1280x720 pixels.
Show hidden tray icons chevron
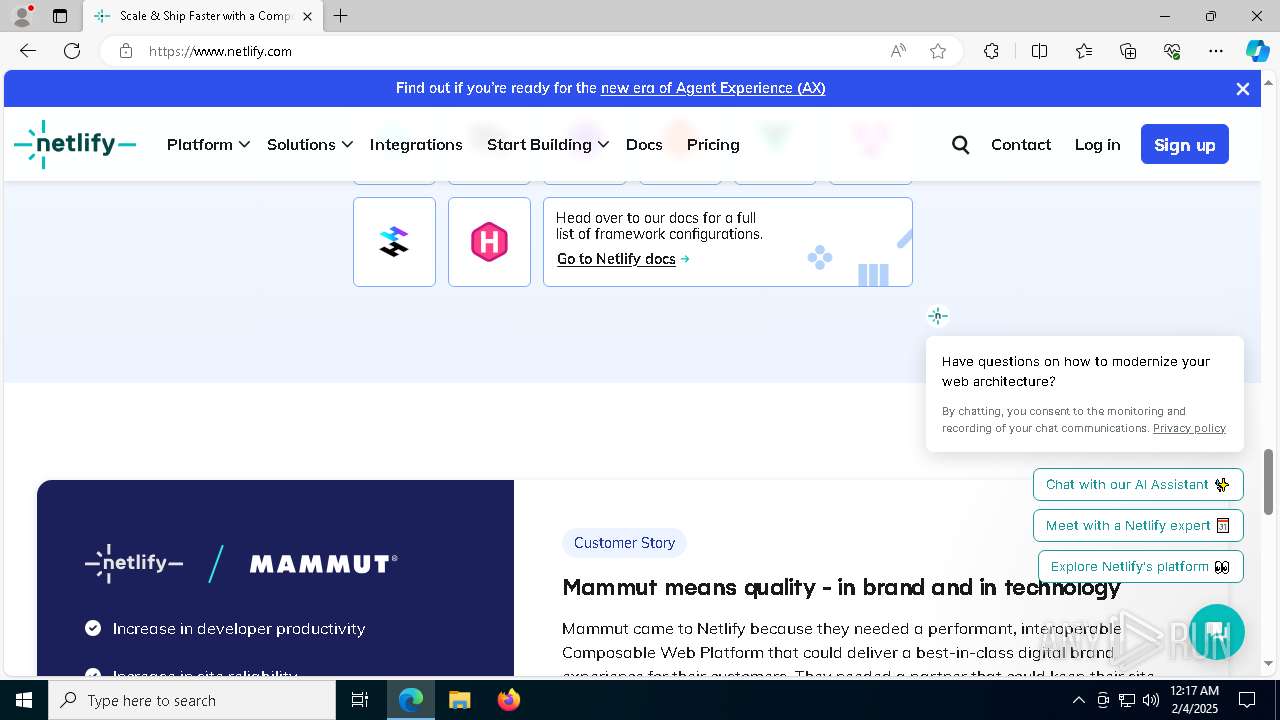pyautogui.click(x=1078, y=700)
